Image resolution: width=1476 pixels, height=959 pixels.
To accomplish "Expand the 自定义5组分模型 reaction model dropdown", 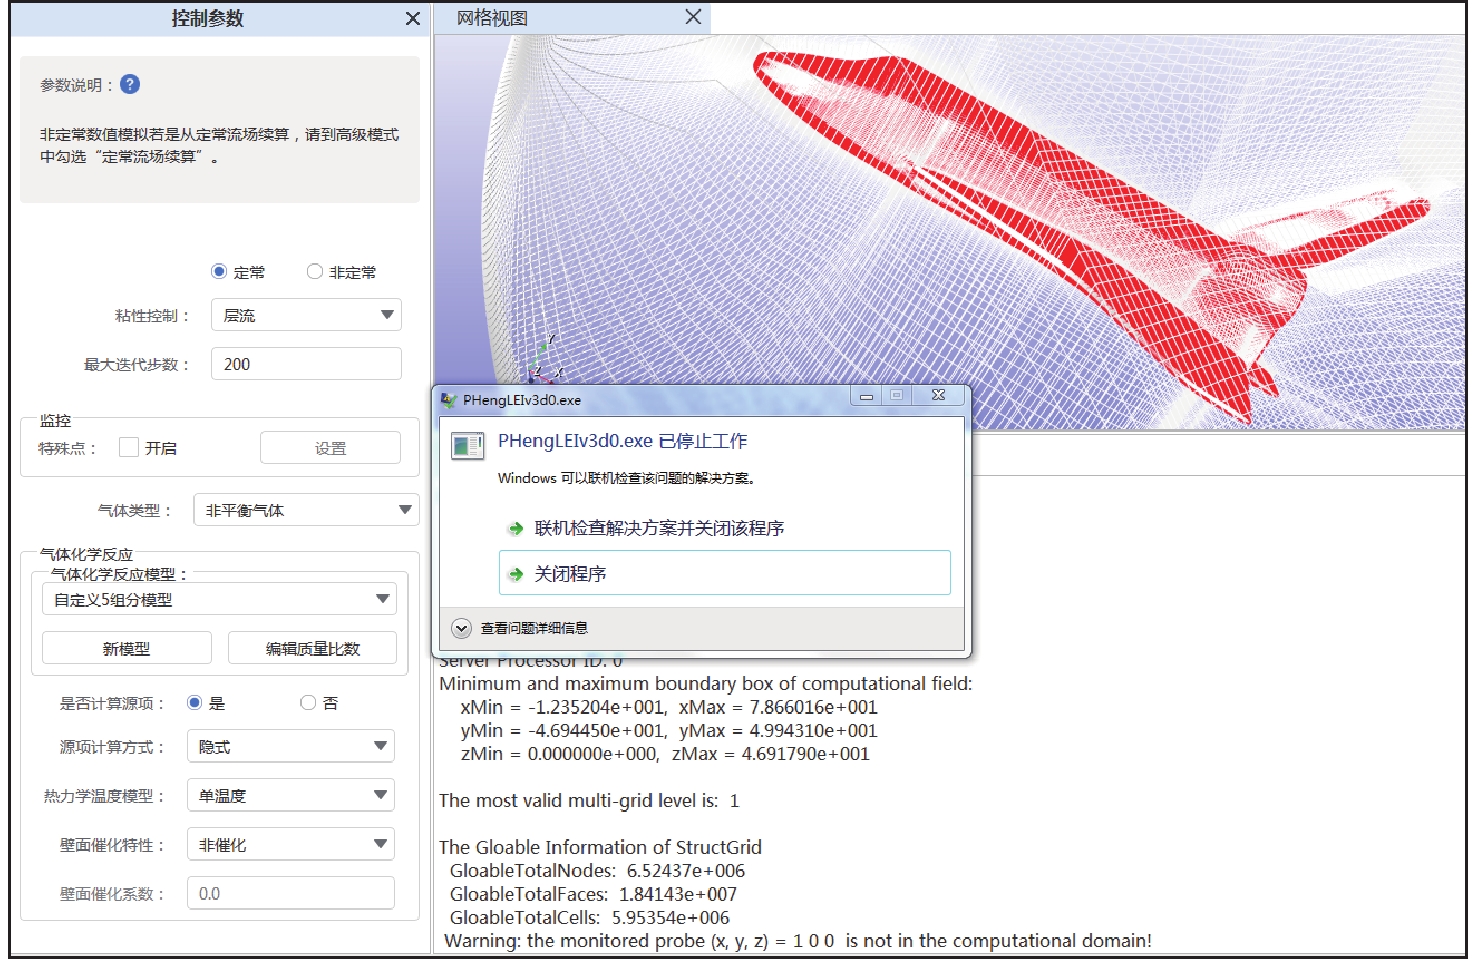I will point(219,599).
